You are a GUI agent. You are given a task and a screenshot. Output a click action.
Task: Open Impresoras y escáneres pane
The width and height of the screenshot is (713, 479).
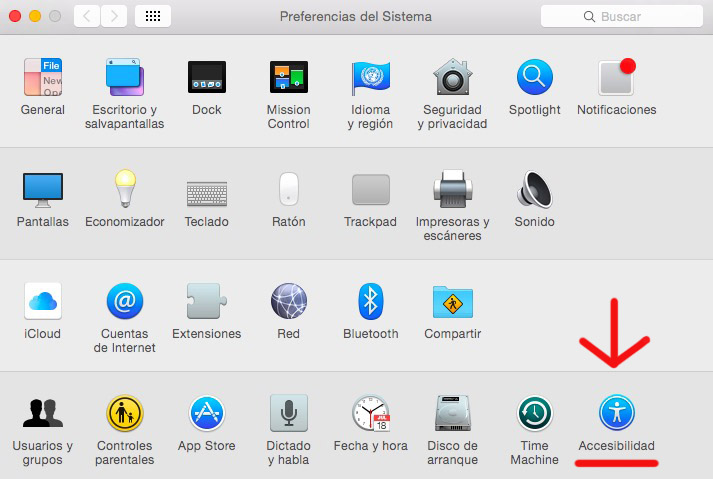coord(452,188)
